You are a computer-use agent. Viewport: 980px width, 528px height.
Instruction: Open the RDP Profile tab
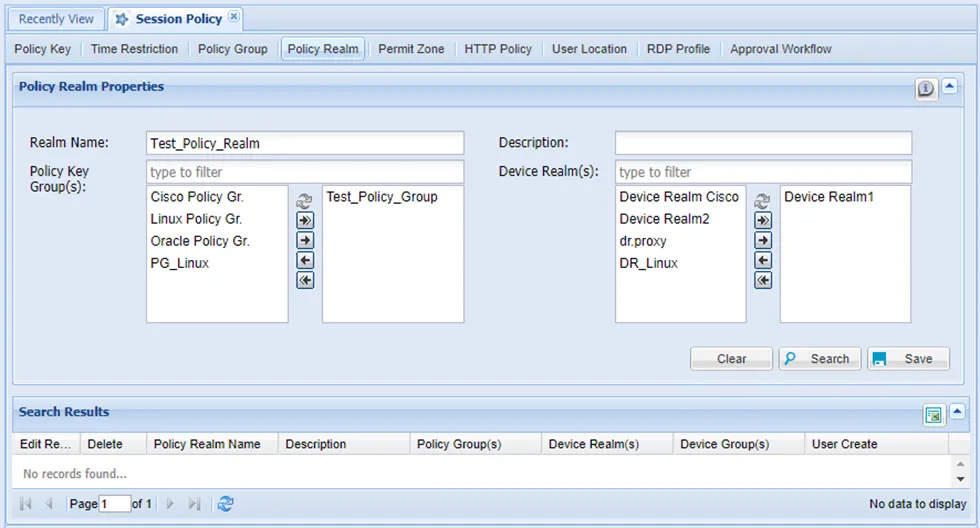[678, 49]
